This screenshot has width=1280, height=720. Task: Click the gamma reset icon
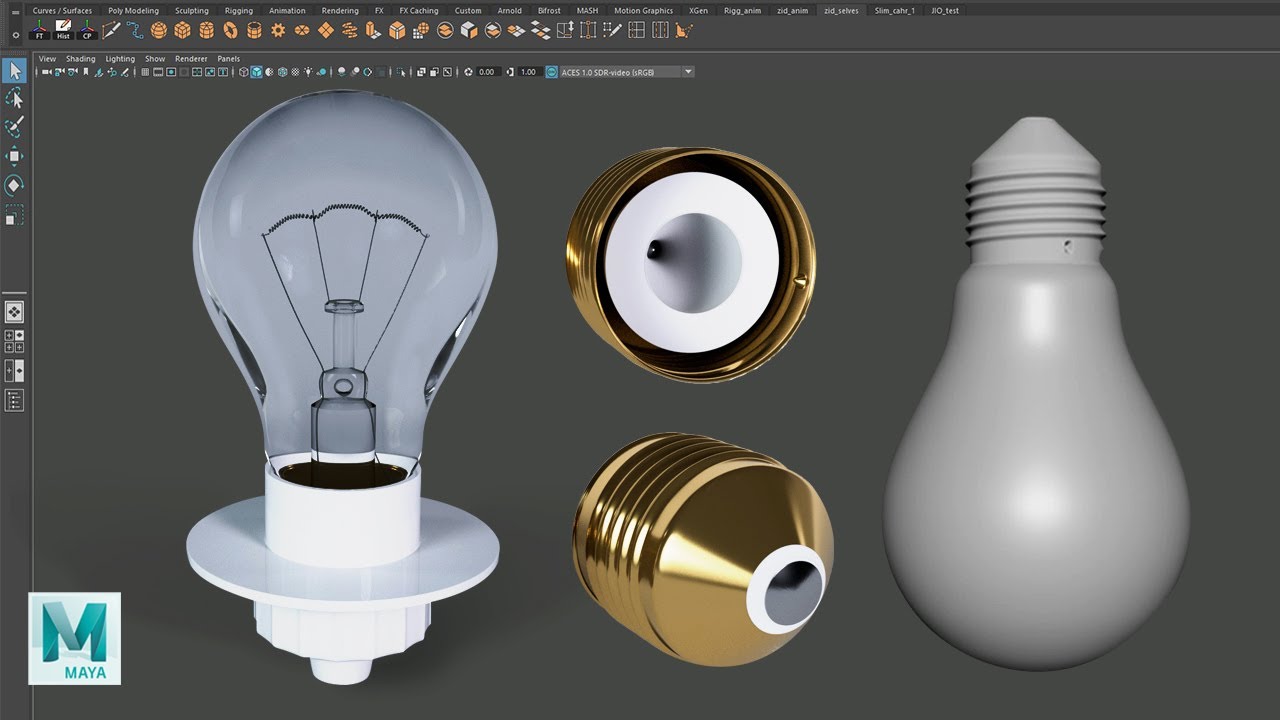click(x=510, y=72)
